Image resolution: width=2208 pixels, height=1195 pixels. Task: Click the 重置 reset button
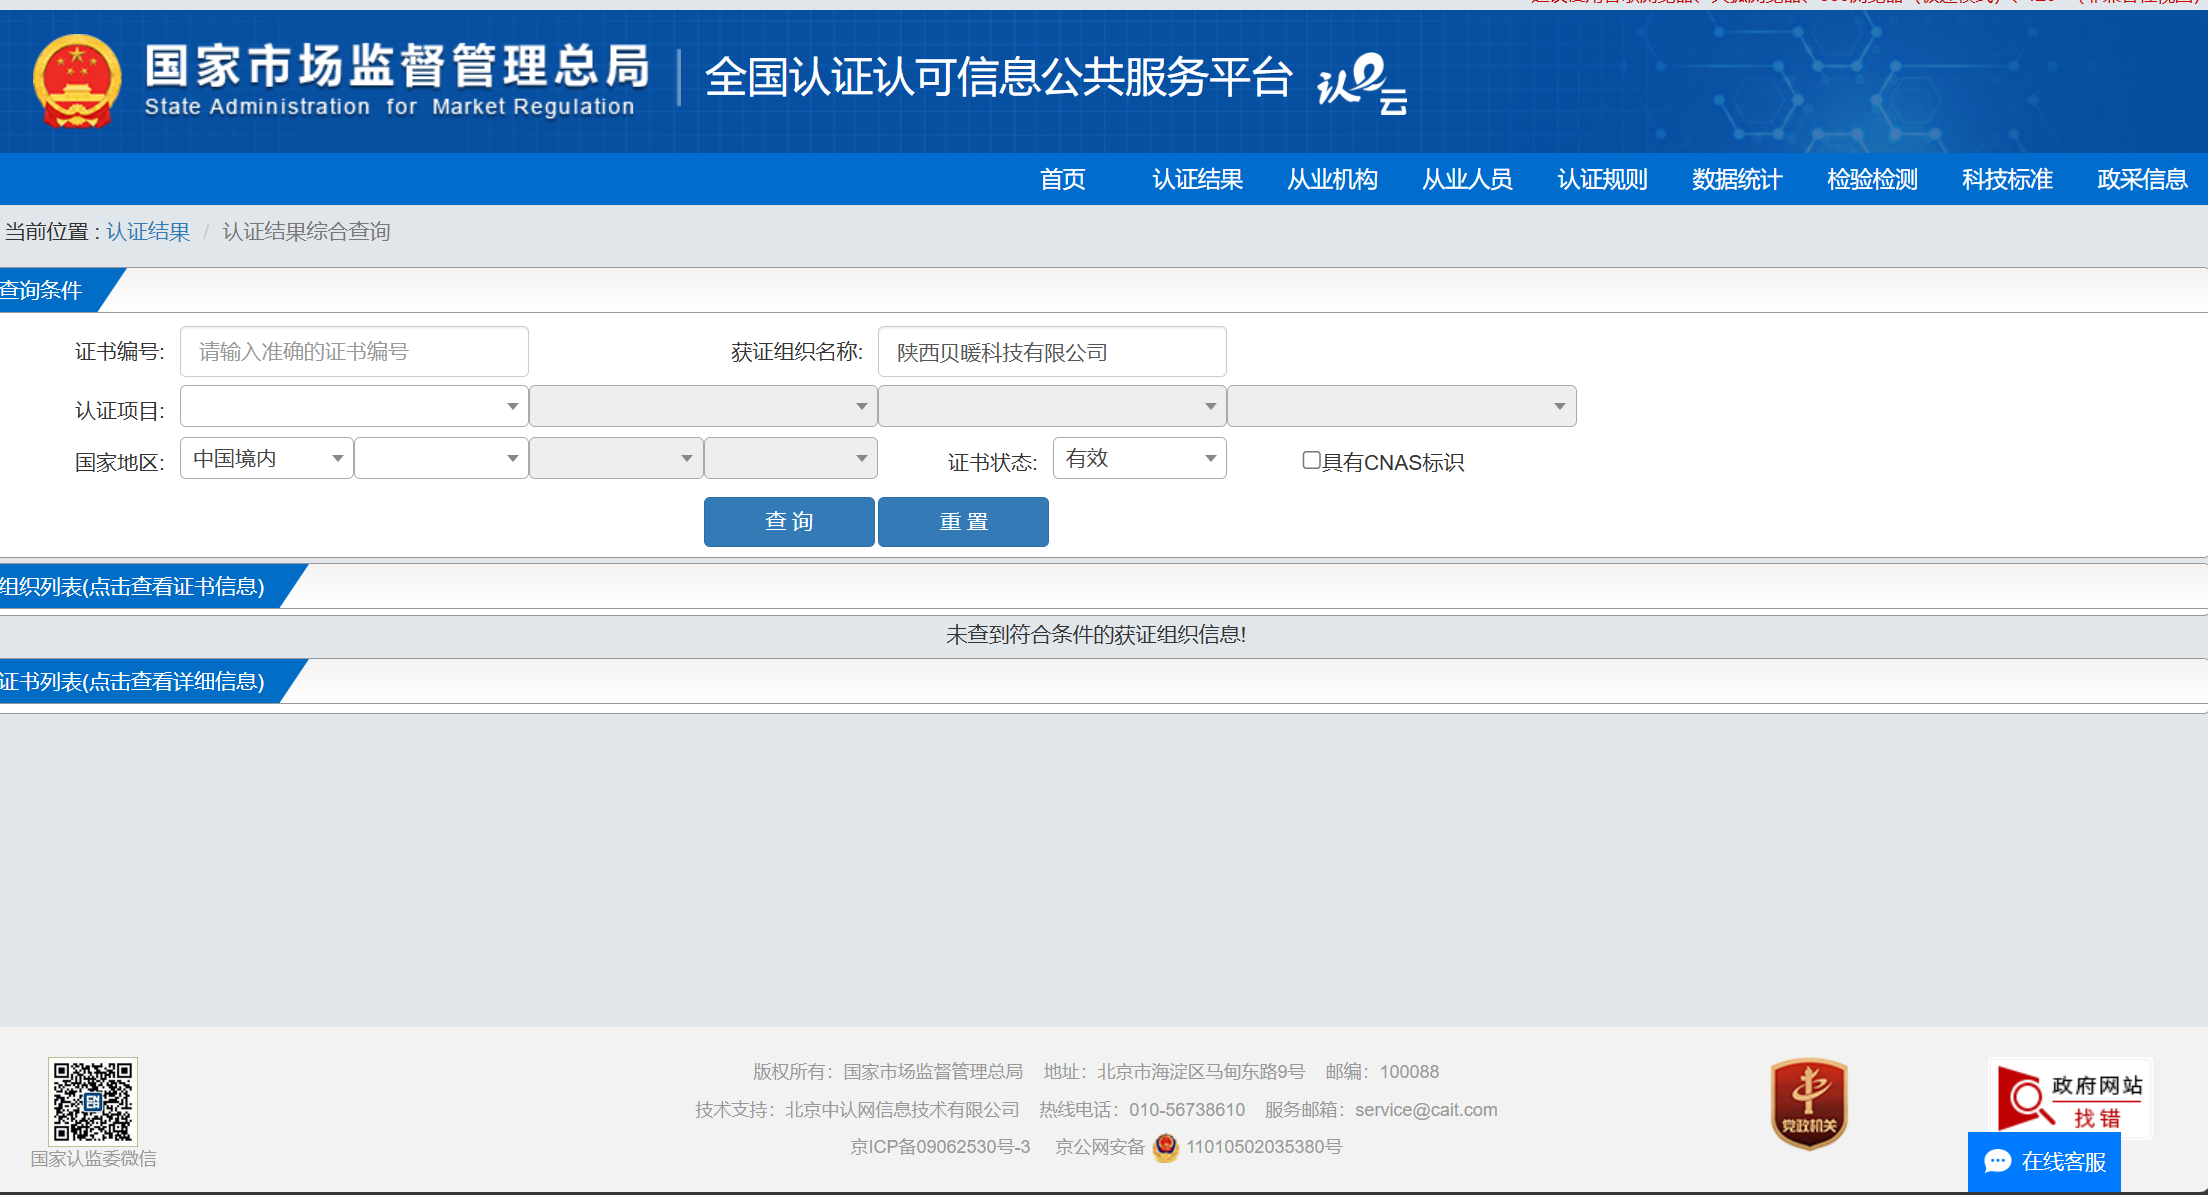coord(963,522)
